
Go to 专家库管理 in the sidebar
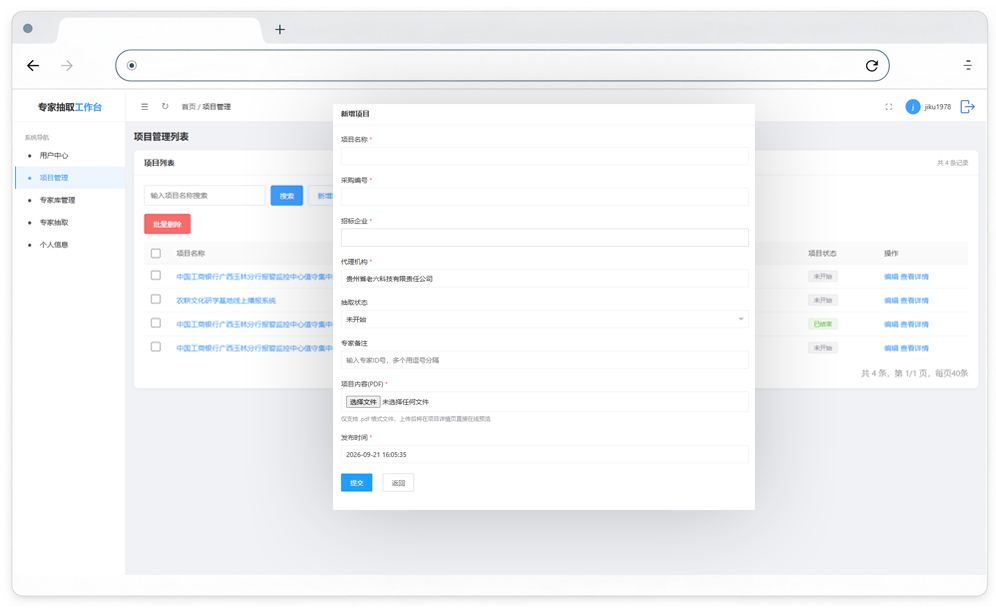click(57, 200)
